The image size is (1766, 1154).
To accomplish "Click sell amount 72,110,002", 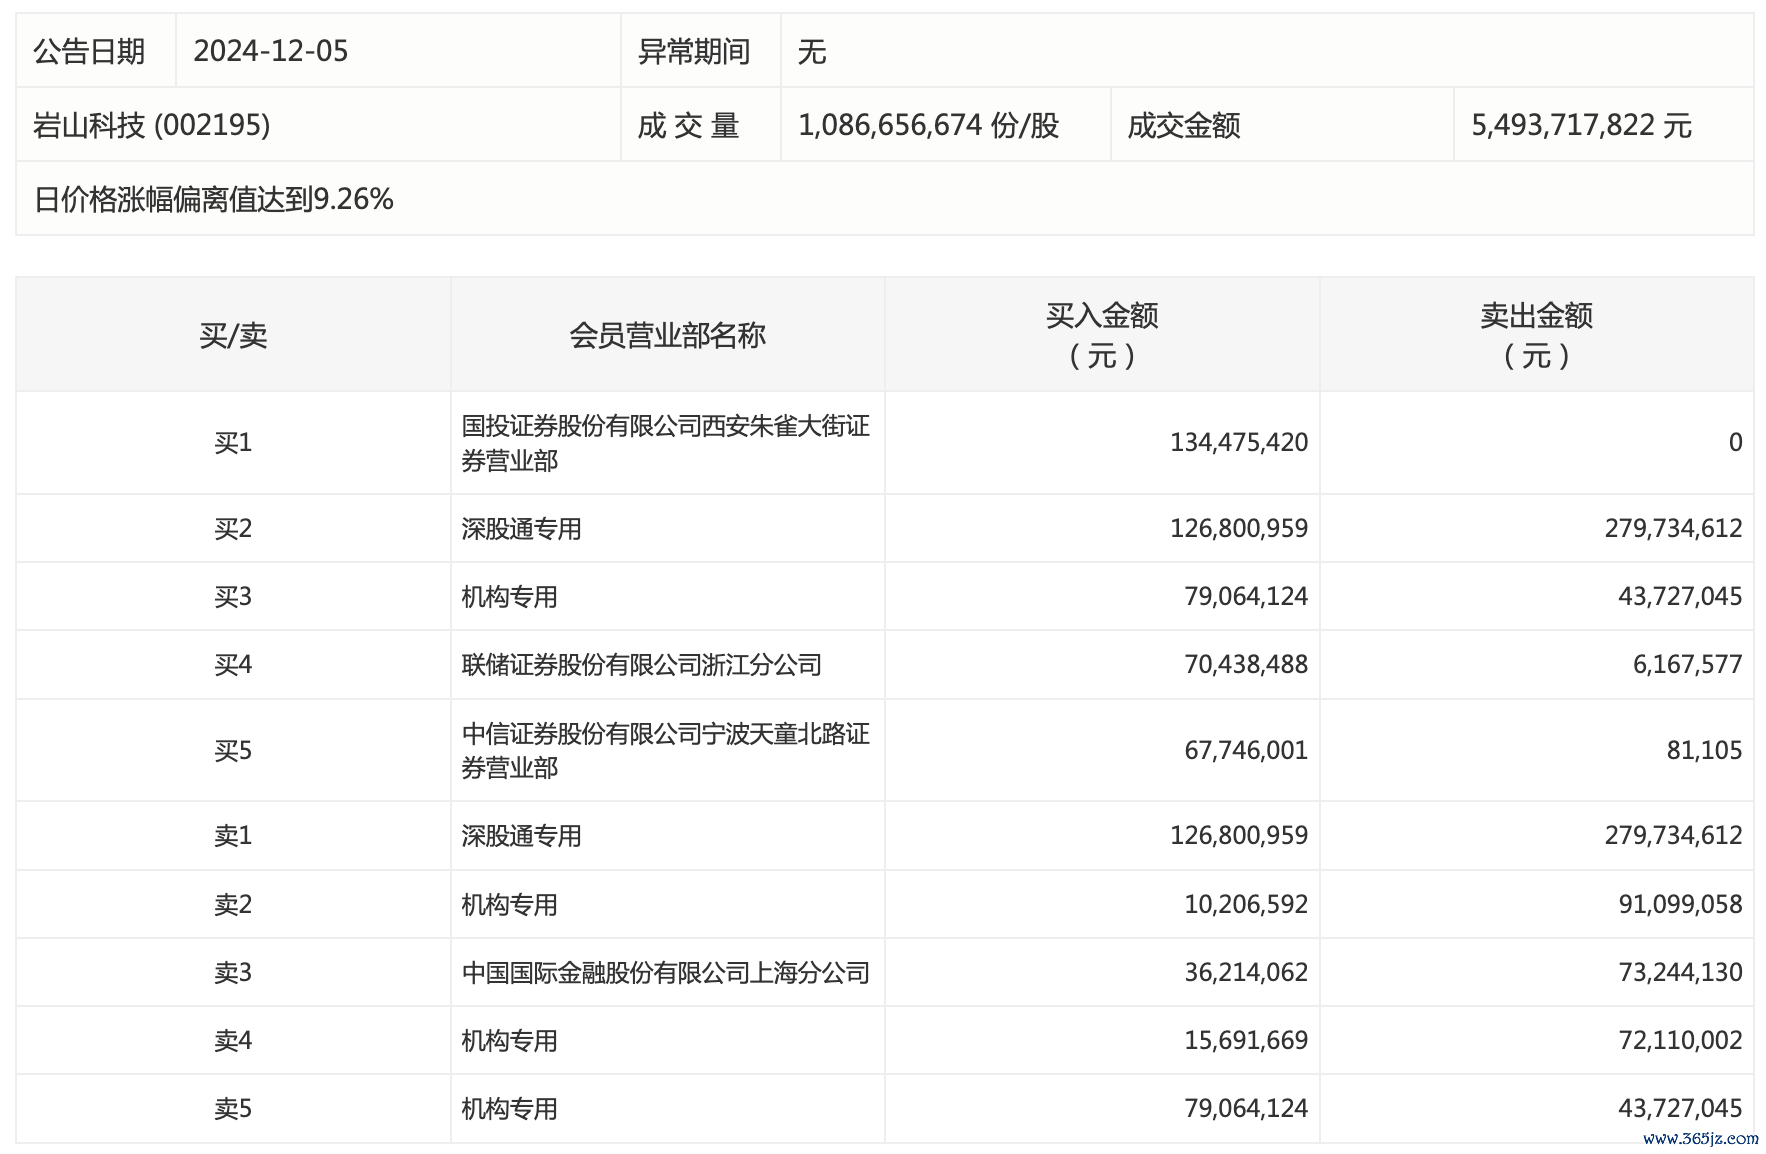I will pyautogui.click(x=1681, y=1040).
